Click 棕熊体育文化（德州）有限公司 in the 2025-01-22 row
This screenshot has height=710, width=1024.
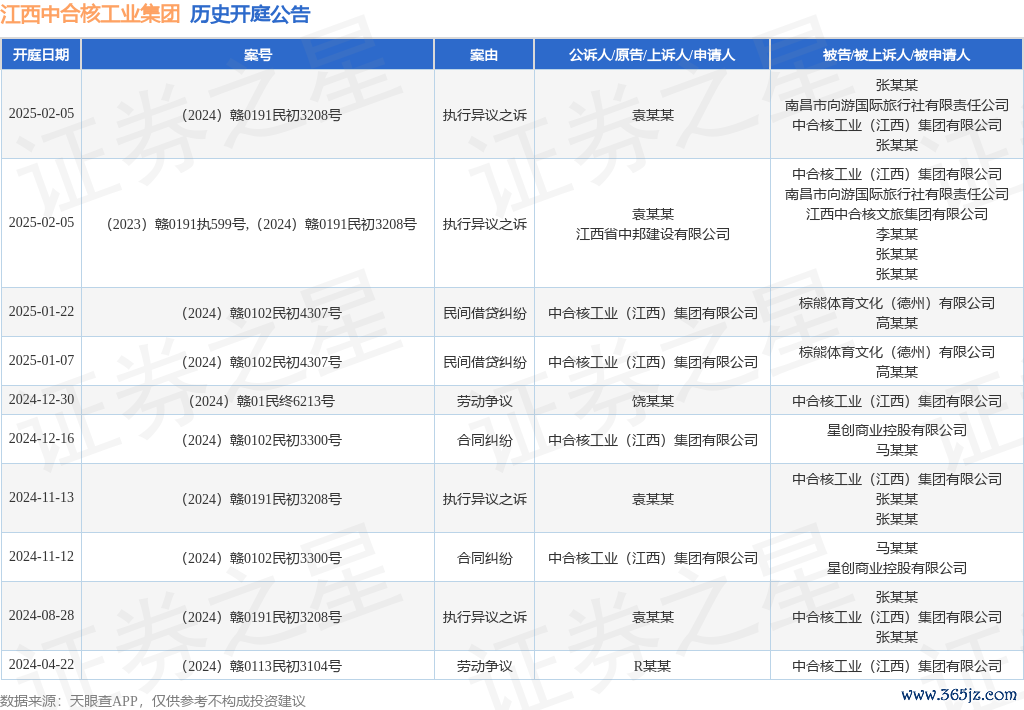897,303
